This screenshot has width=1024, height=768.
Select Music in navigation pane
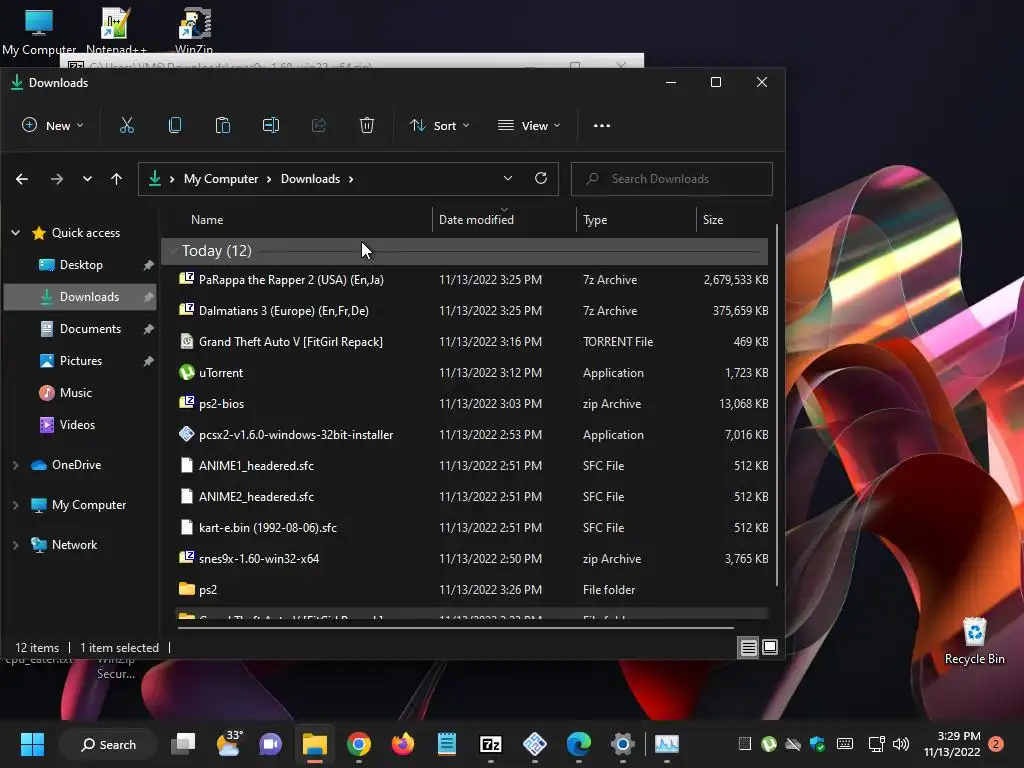pos(81,392)
